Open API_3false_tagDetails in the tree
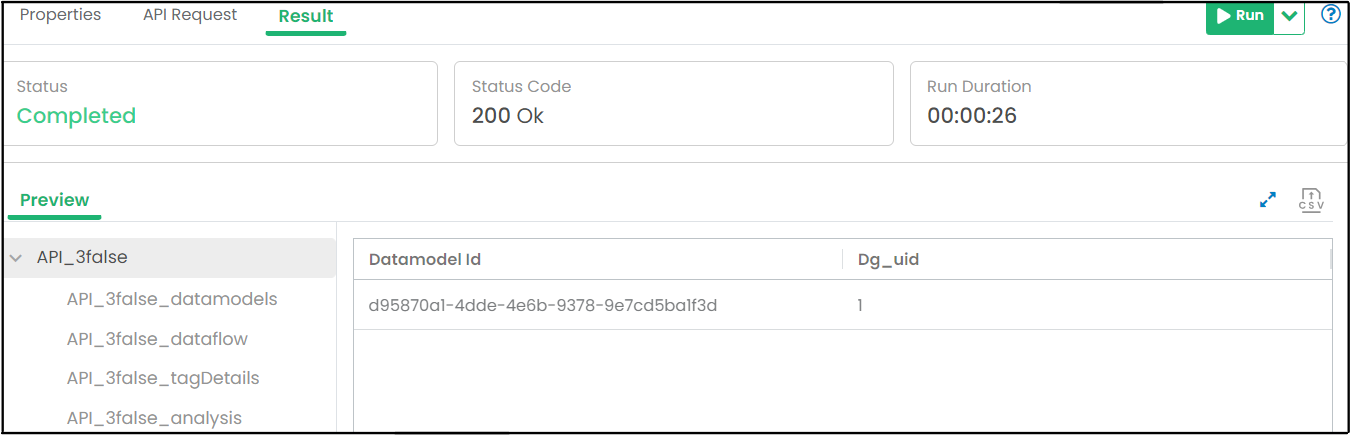This screenshot has width=1351, height=435. click(x=163, y=378)
